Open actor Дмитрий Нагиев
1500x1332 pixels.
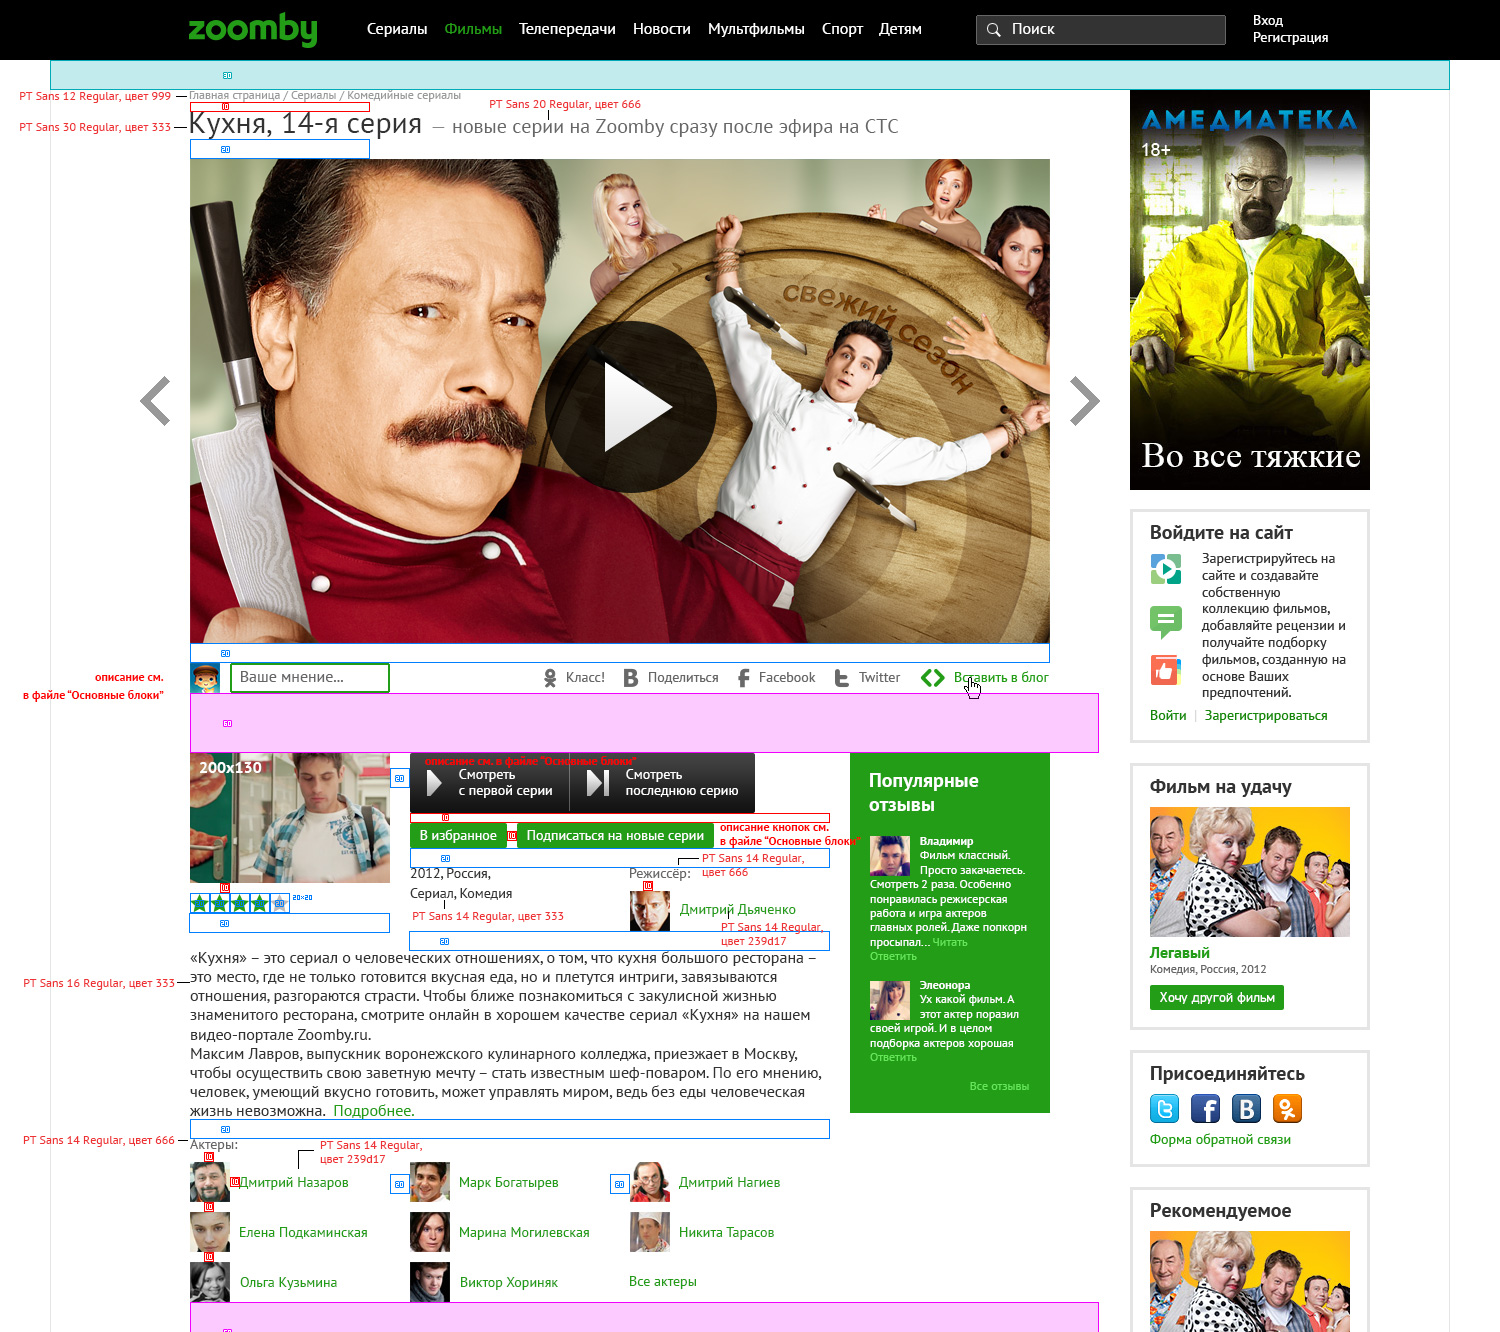pos(730,1183)
